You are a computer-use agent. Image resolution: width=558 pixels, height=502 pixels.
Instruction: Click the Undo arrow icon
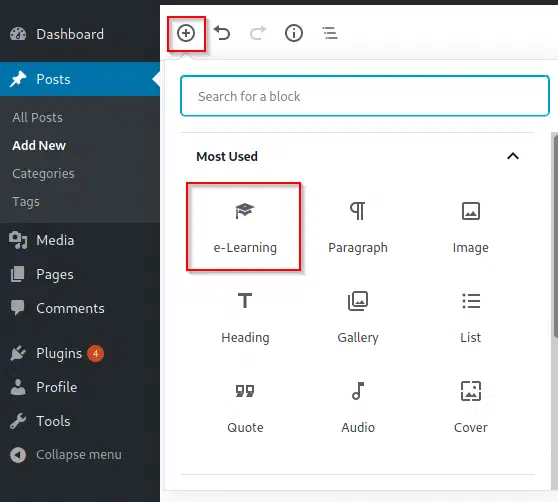[x=222, y=33]
